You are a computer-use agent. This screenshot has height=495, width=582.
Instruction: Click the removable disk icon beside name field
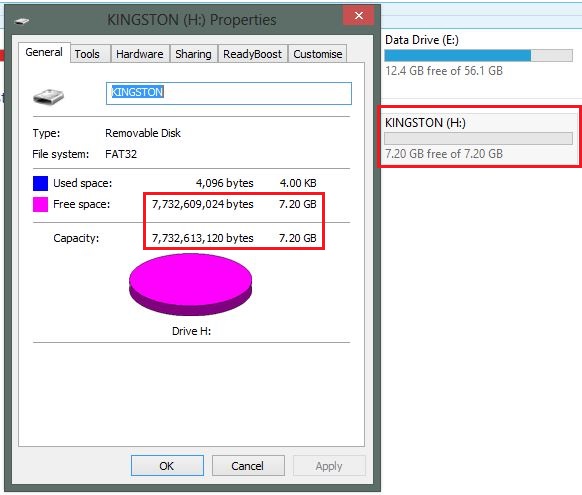point(48,96)
